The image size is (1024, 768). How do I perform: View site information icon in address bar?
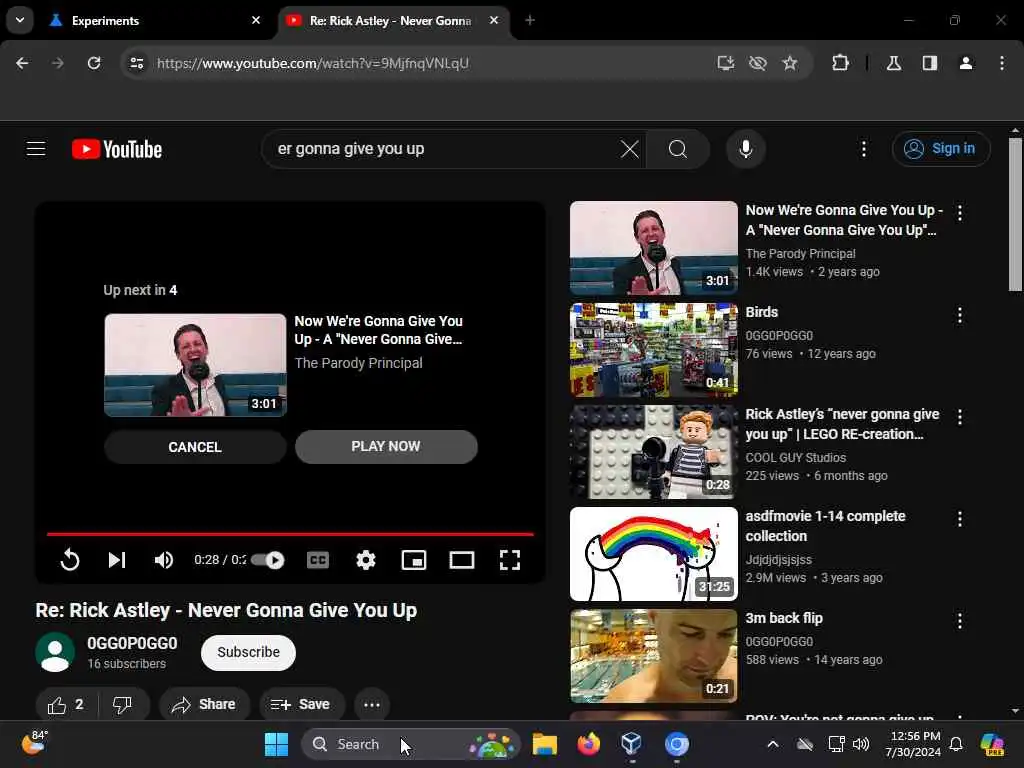pyautogui.click(x=136, y=63)
